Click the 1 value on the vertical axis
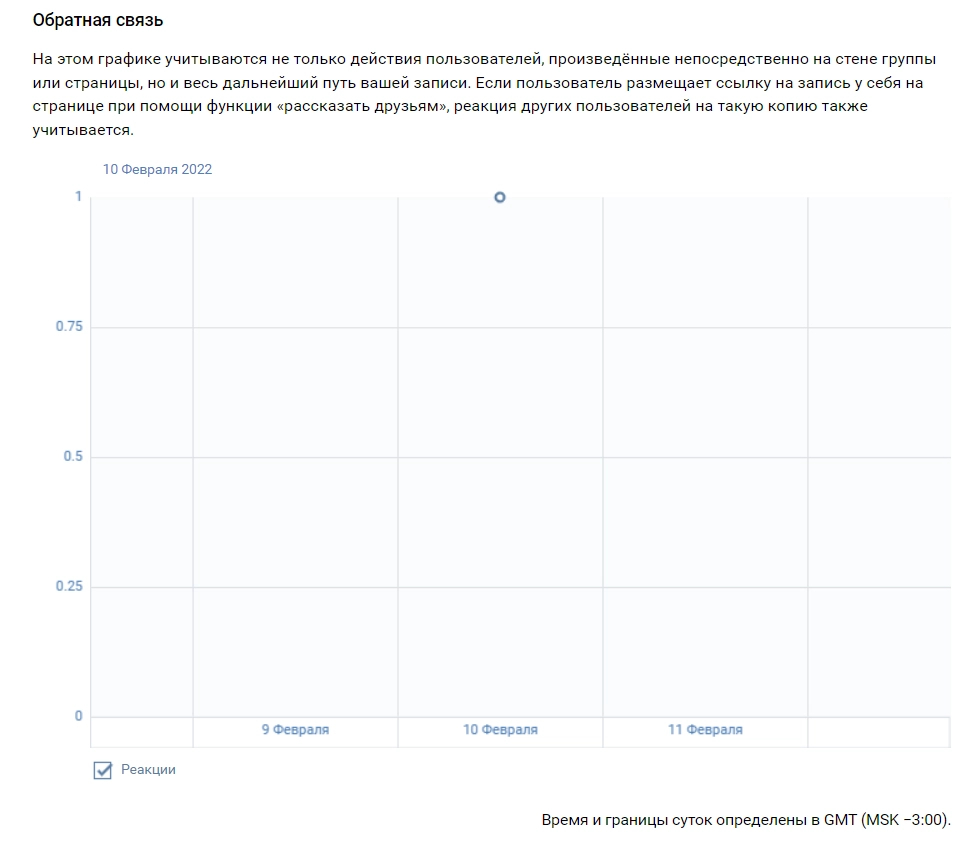 (78, 197)
